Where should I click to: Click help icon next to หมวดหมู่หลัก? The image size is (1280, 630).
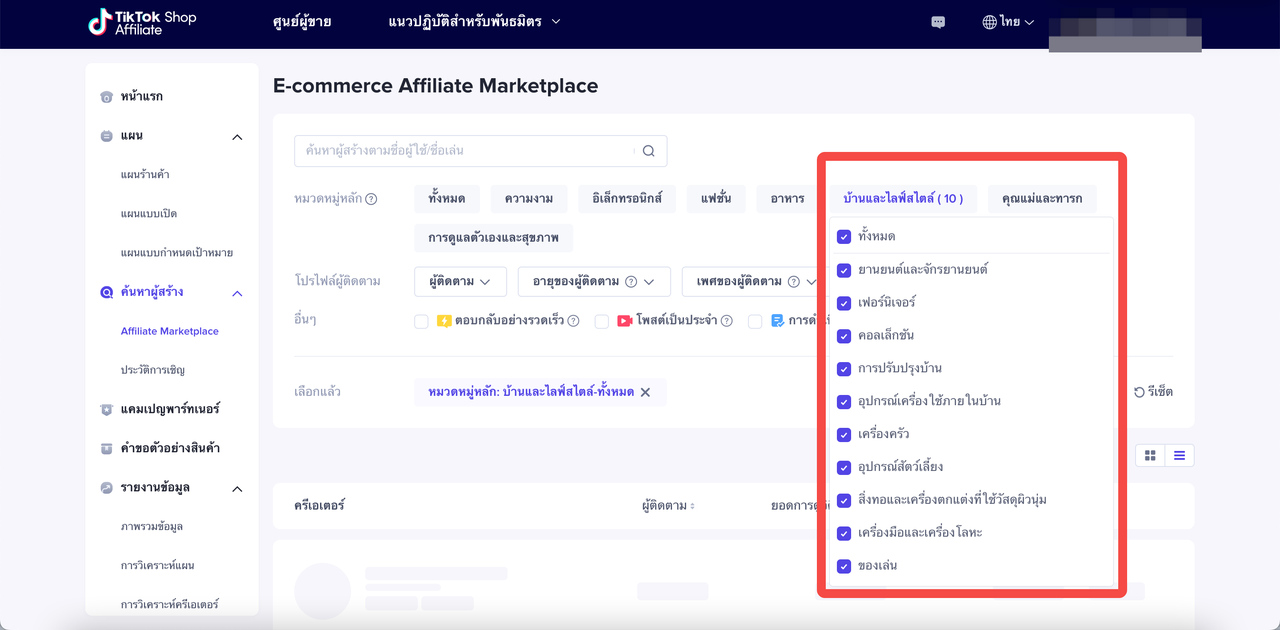(371, 199)
